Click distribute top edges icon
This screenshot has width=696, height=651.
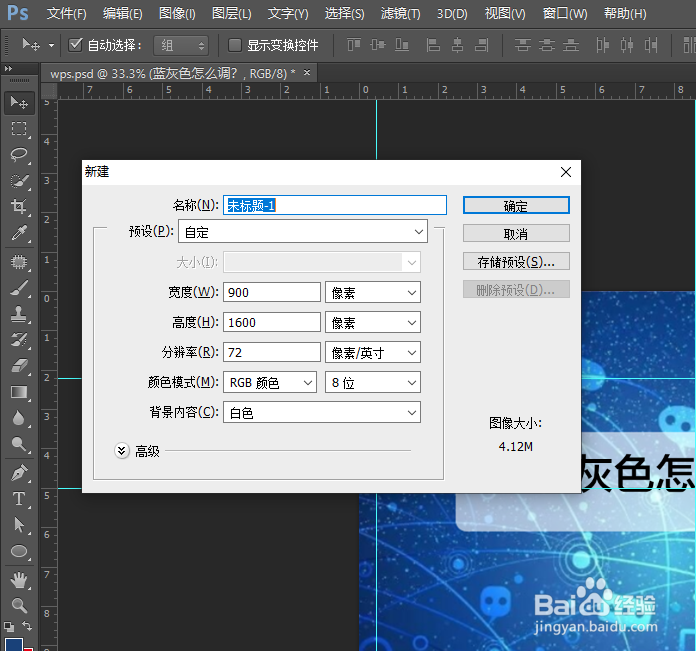[522, 45]
